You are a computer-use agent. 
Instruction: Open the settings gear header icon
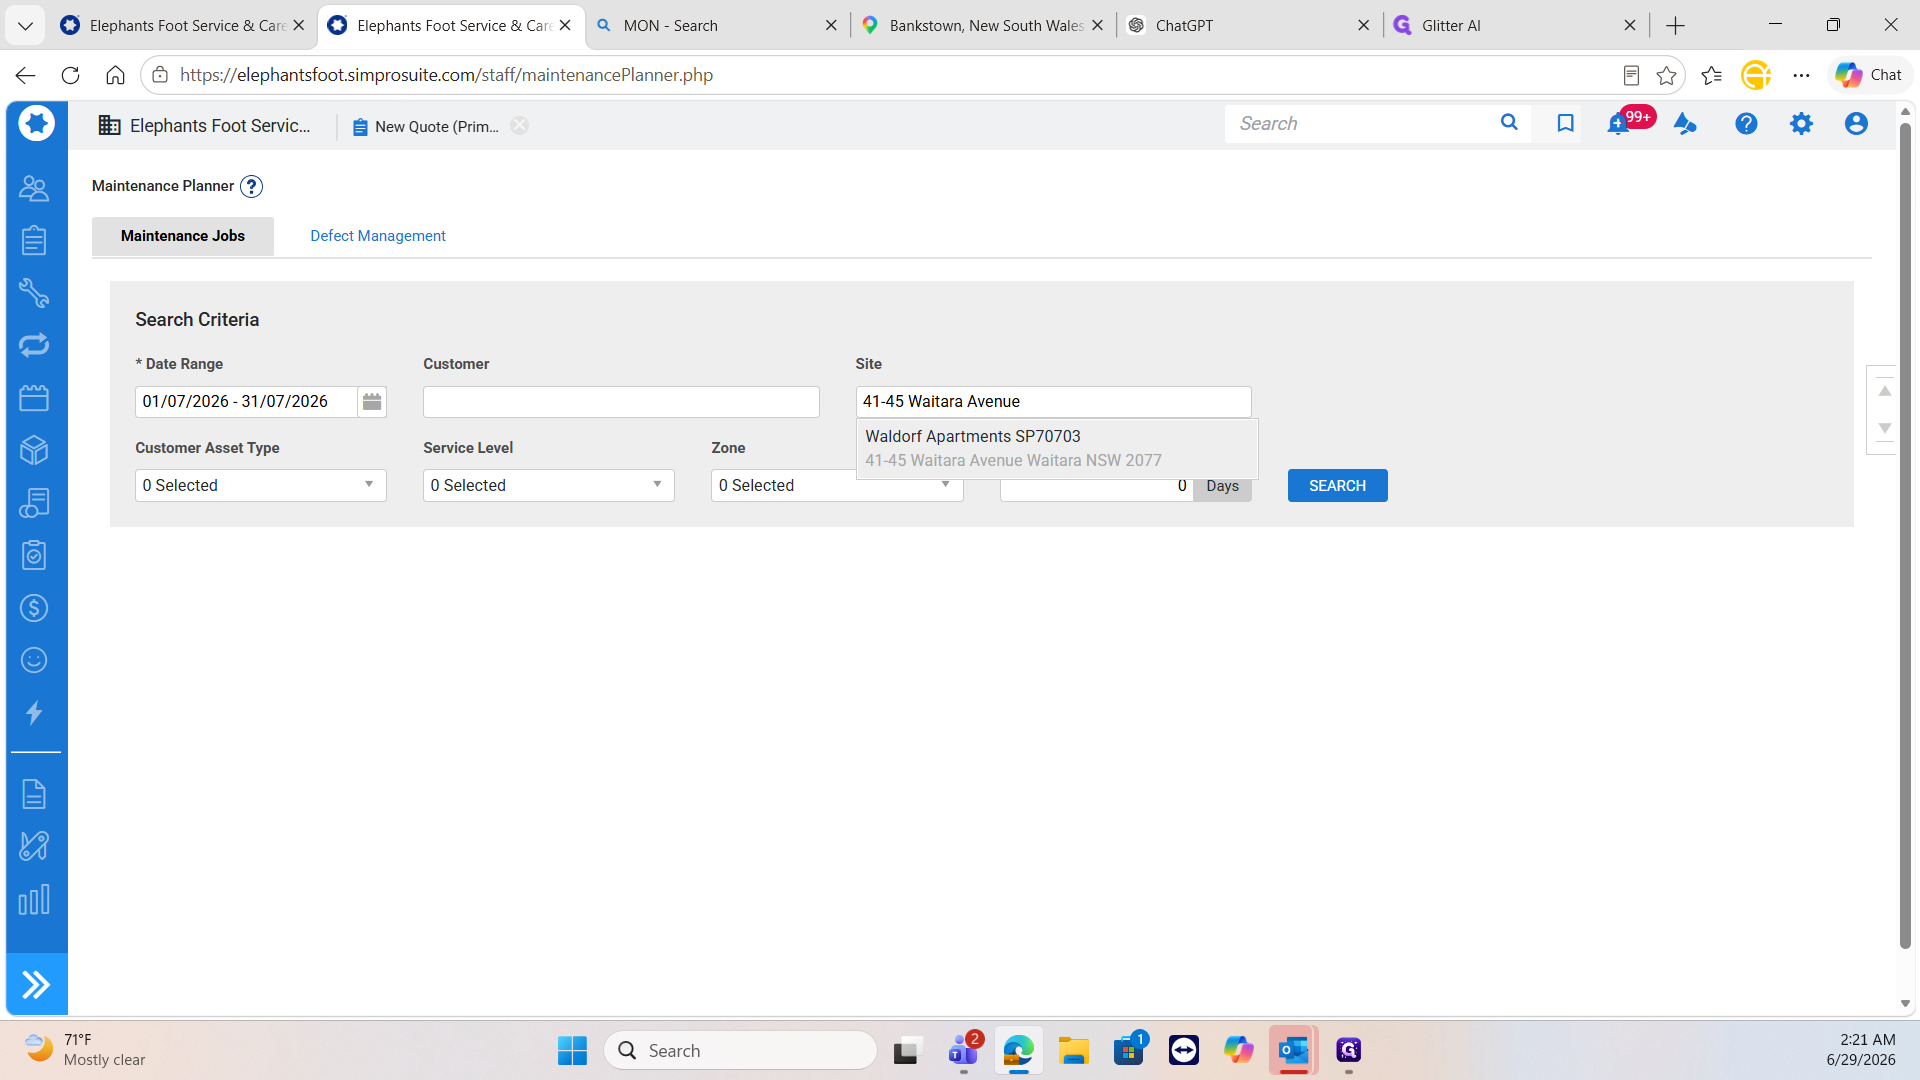pos(1801,124)
